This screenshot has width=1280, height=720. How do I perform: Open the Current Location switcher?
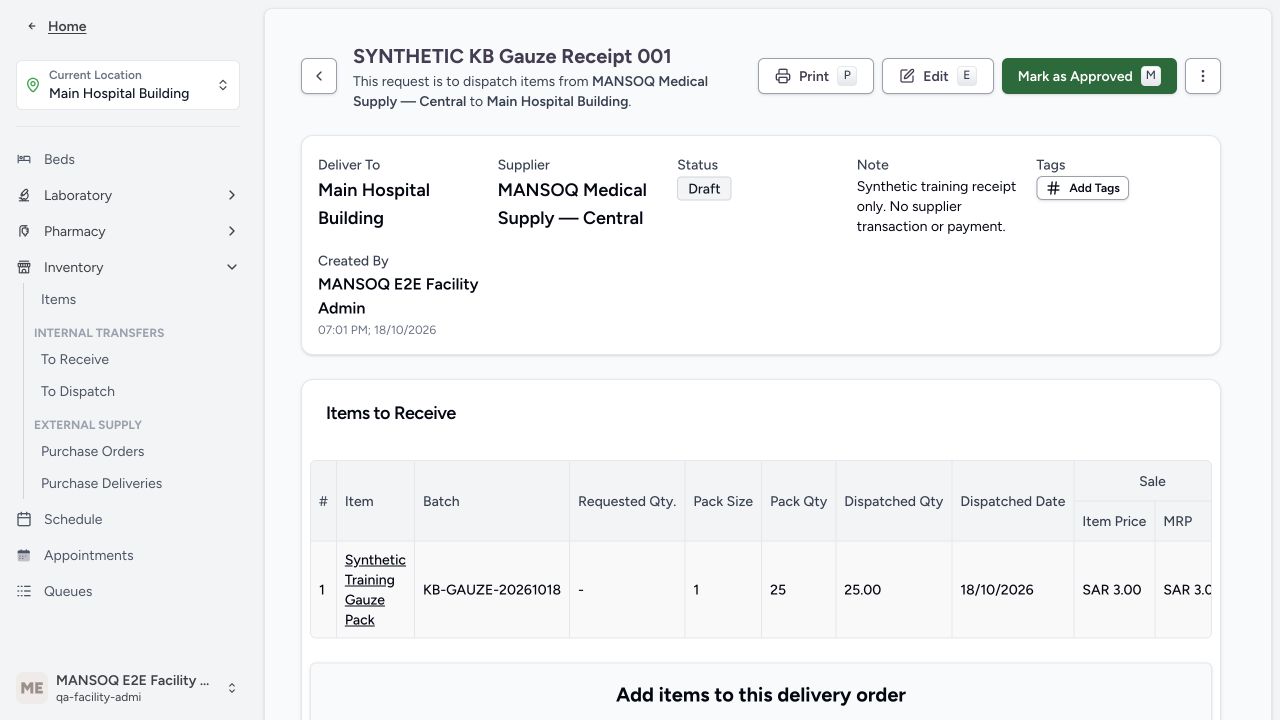coord(128,85)
